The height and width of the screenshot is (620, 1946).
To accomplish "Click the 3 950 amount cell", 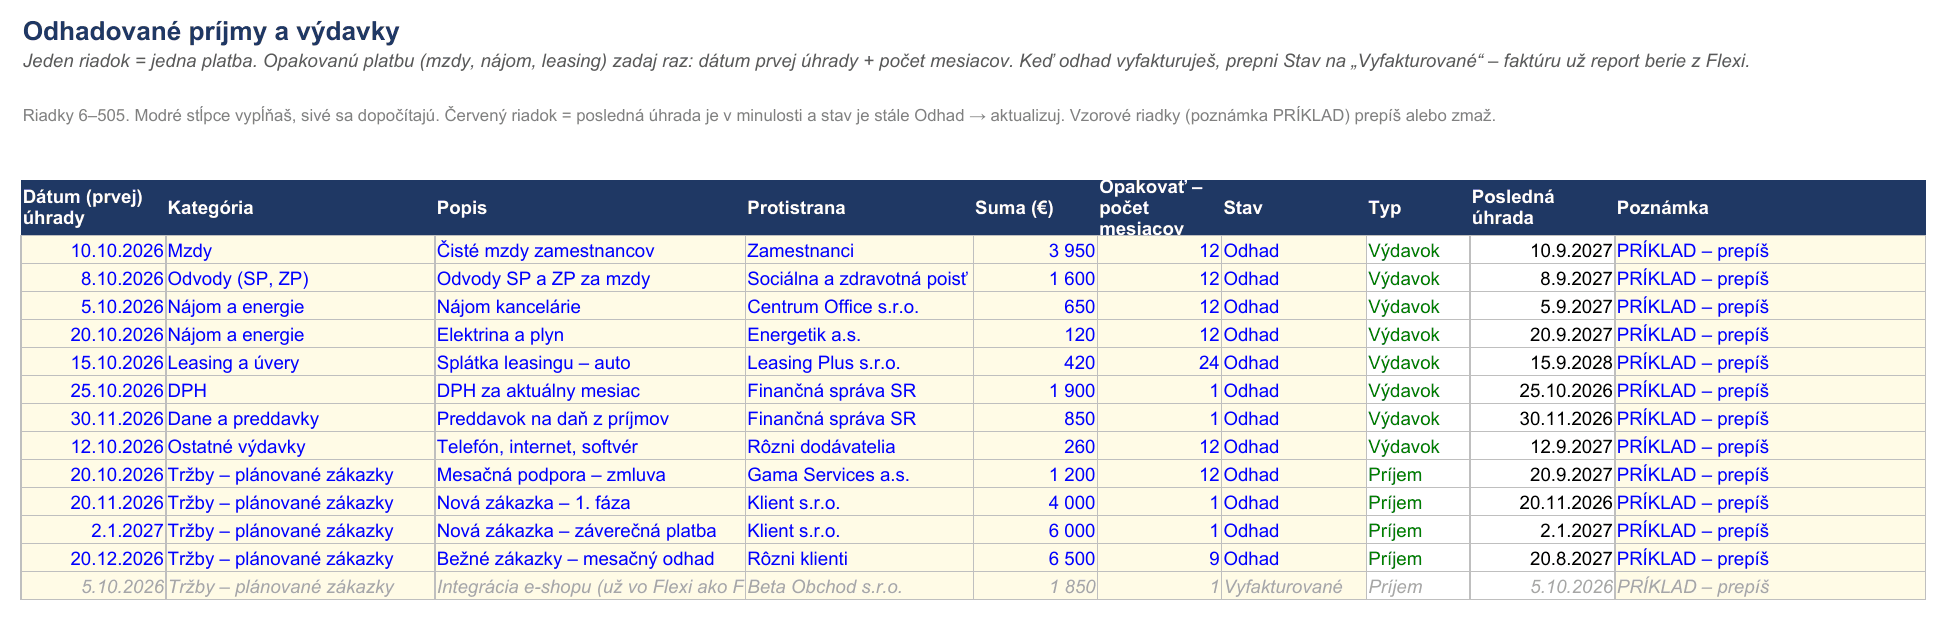I will coord(1035,251).
